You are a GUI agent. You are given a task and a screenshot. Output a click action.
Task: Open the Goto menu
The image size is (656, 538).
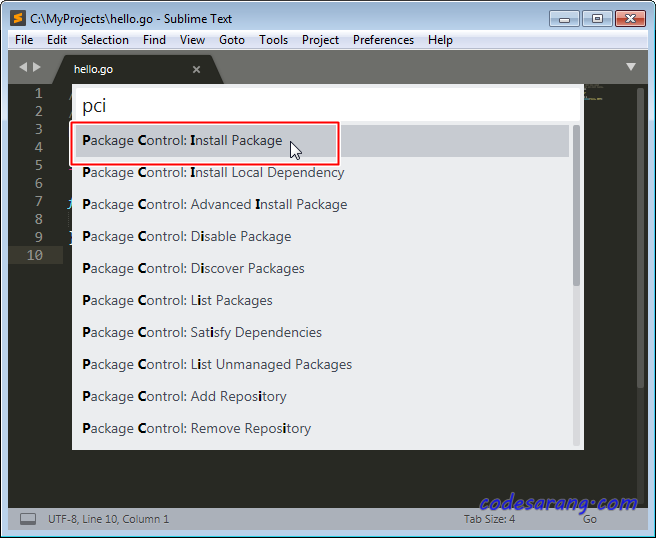coord(232,40)
